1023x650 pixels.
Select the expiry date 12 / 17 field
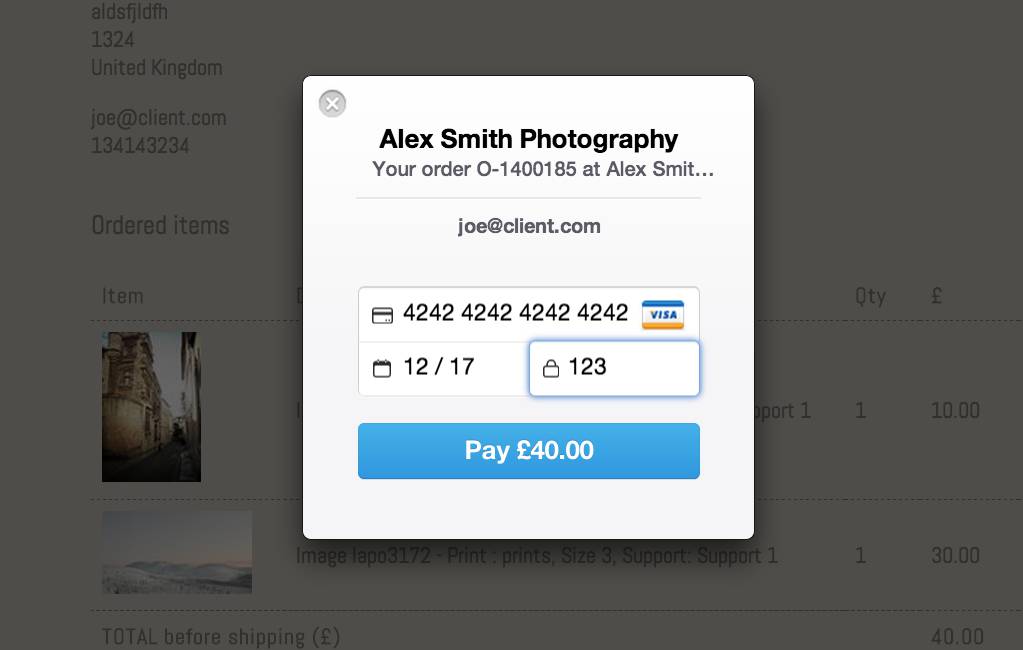(444, 369)
